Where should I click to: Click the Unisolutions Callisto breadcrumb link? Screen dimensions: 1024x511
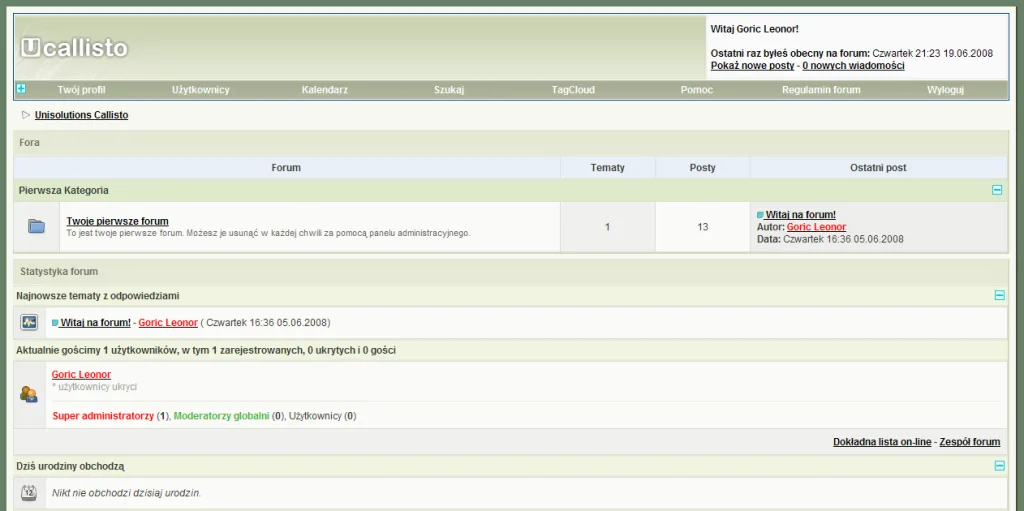pyautogui.click(x=82, y=115)
